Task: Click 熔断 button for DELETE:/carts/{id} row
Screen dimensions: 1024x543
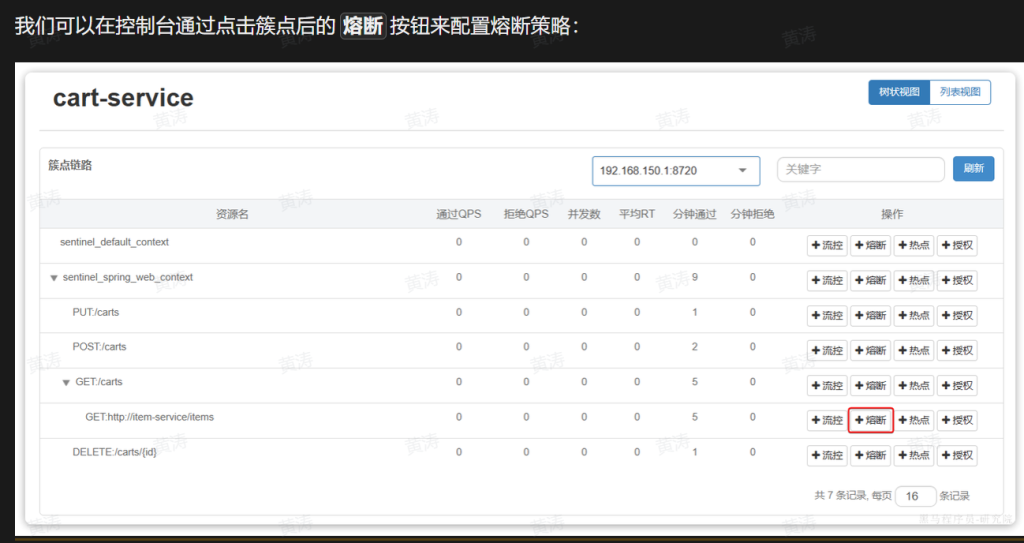Action: pos(870,455)
